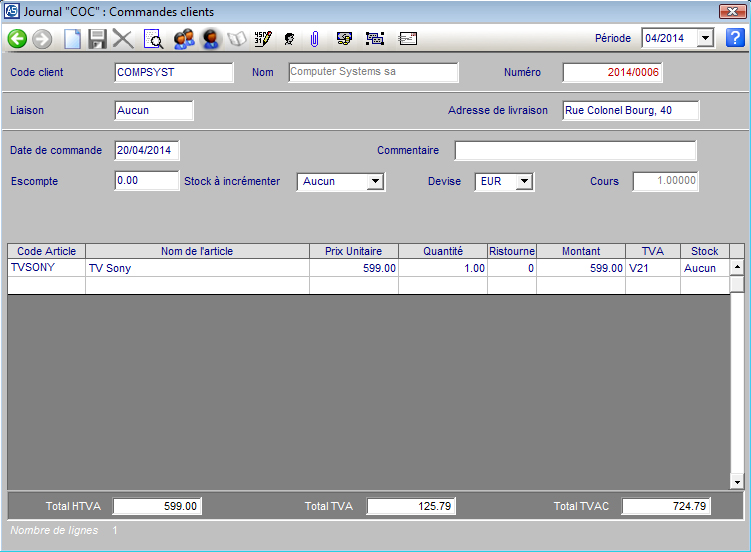Click the Commentaire text field
The width and height of the screenshot is (751, 552).
pyautogui.click(x=575, y=151)
